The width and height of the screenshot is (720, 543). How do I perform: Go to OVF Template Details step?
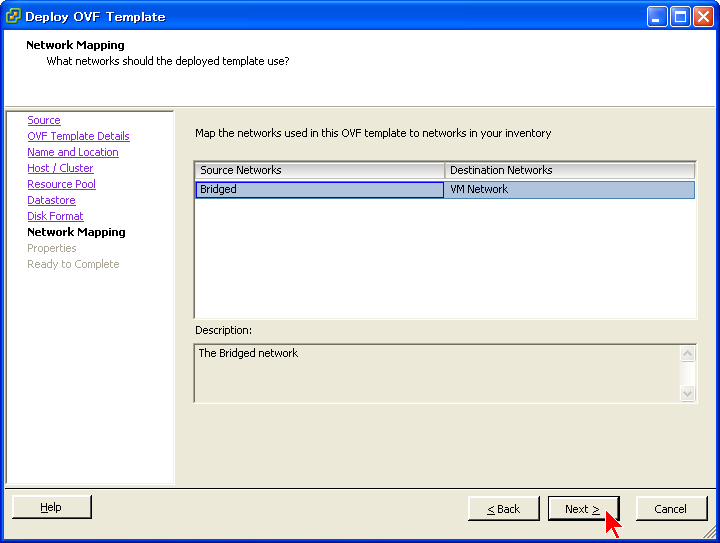[x=78, y=136]
